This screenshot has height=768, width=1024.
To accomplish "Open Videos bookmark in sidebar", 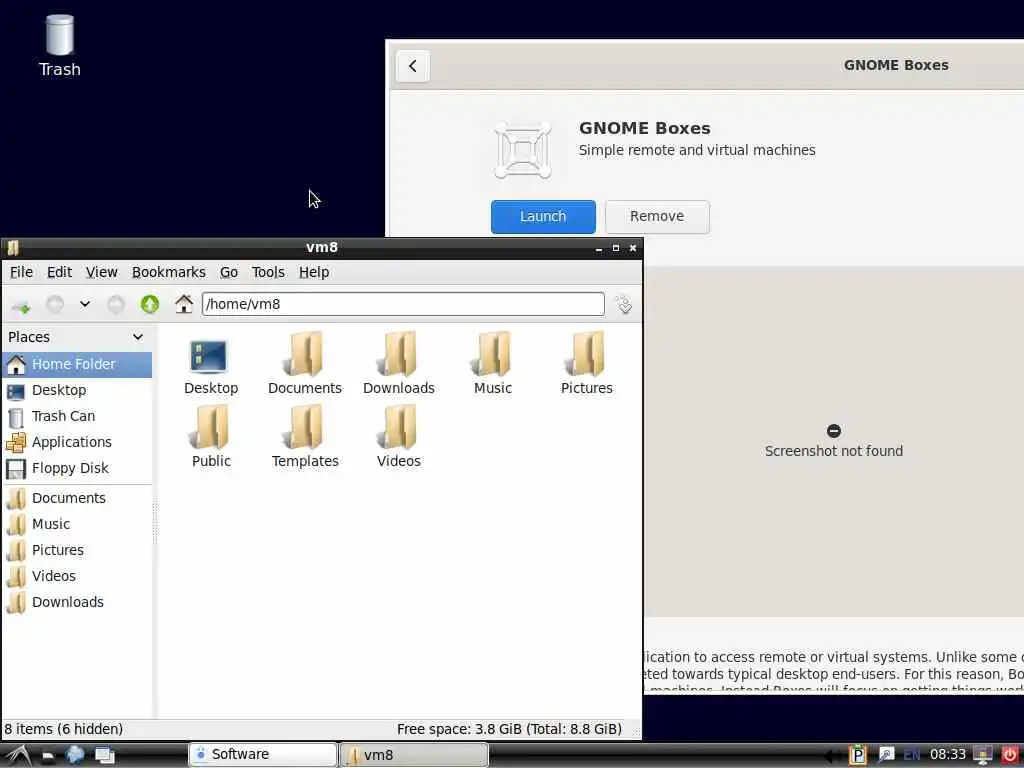I will (77, 577).
